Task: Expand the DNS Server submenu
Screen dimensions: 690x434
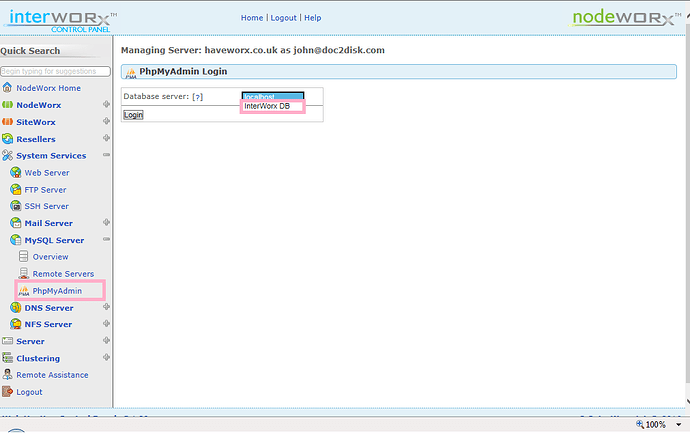Action: click(x=106, y=307)
